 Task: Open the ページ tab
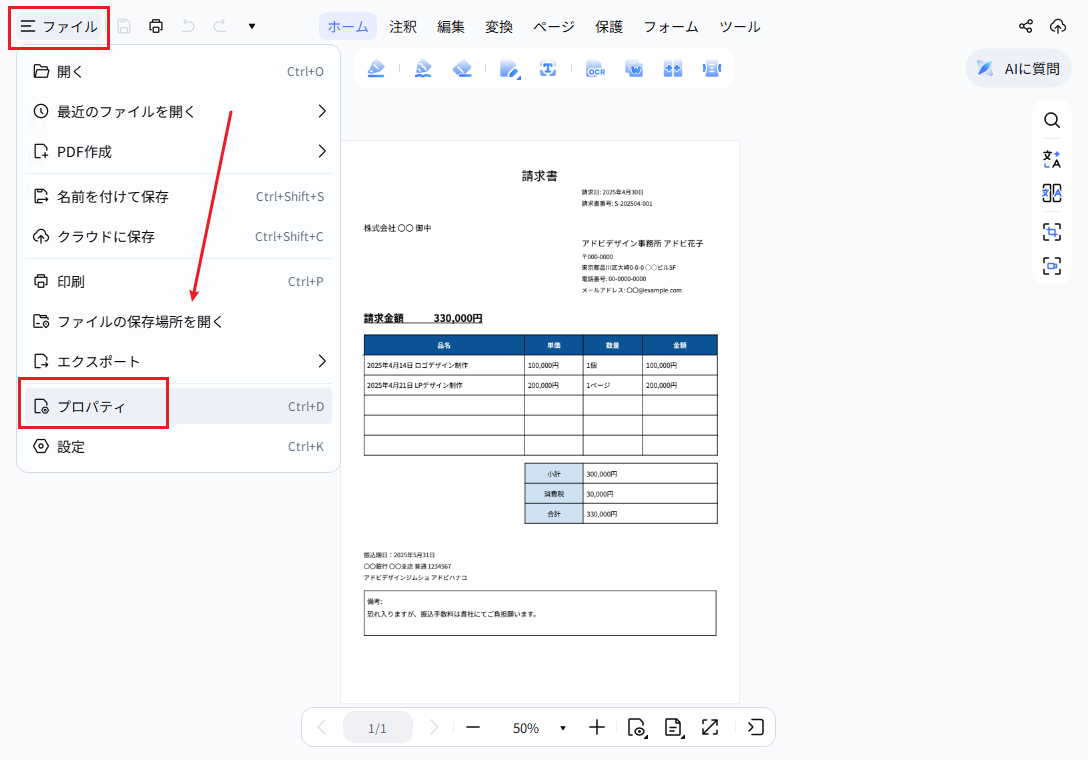(554, 26)
